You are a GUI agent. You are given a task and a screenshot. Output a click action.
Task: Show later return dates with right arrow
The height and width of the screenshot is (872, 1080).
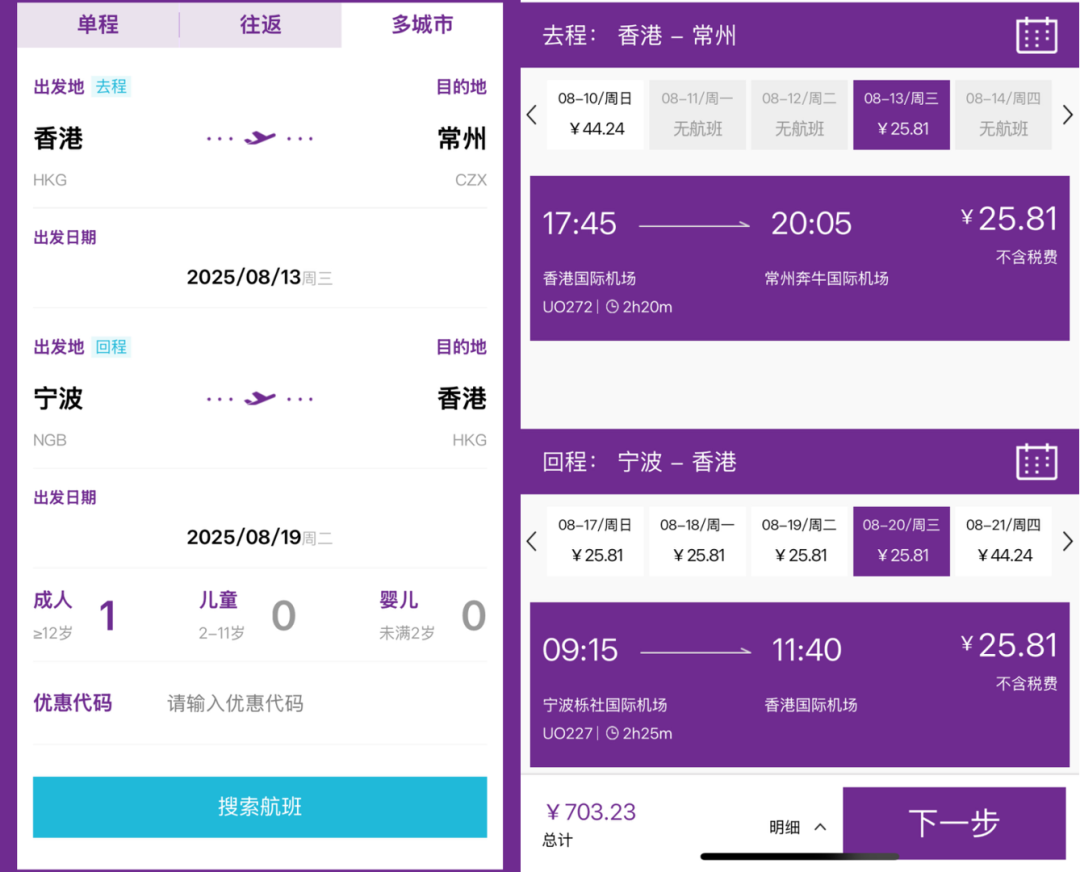[x=1067, y=541]
